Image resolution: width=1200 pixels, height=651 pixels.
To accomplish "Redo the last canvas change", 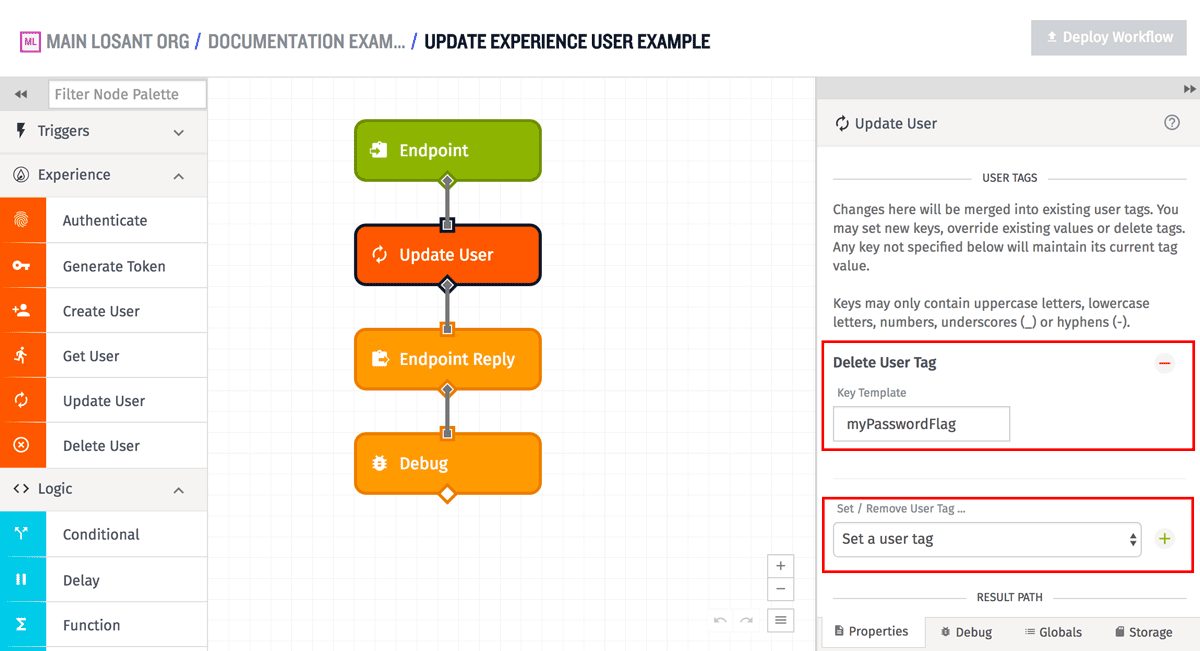I will [746, 621].
